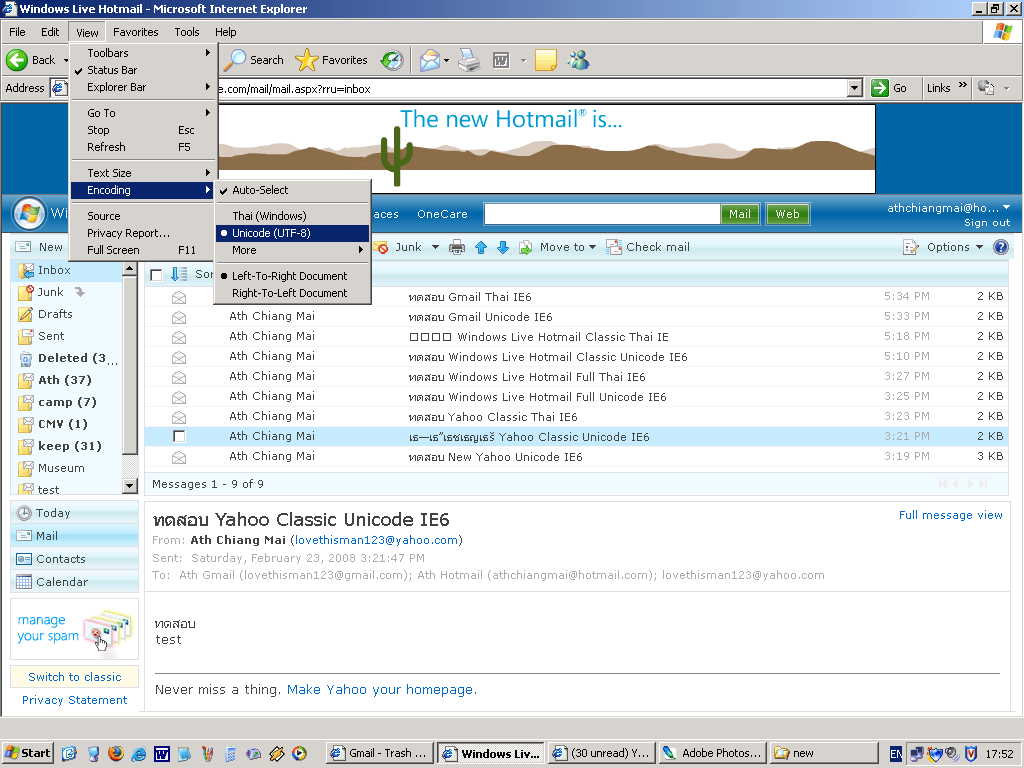
Task: Open the History clock icon in toolbar
Action: pos(392,60)
